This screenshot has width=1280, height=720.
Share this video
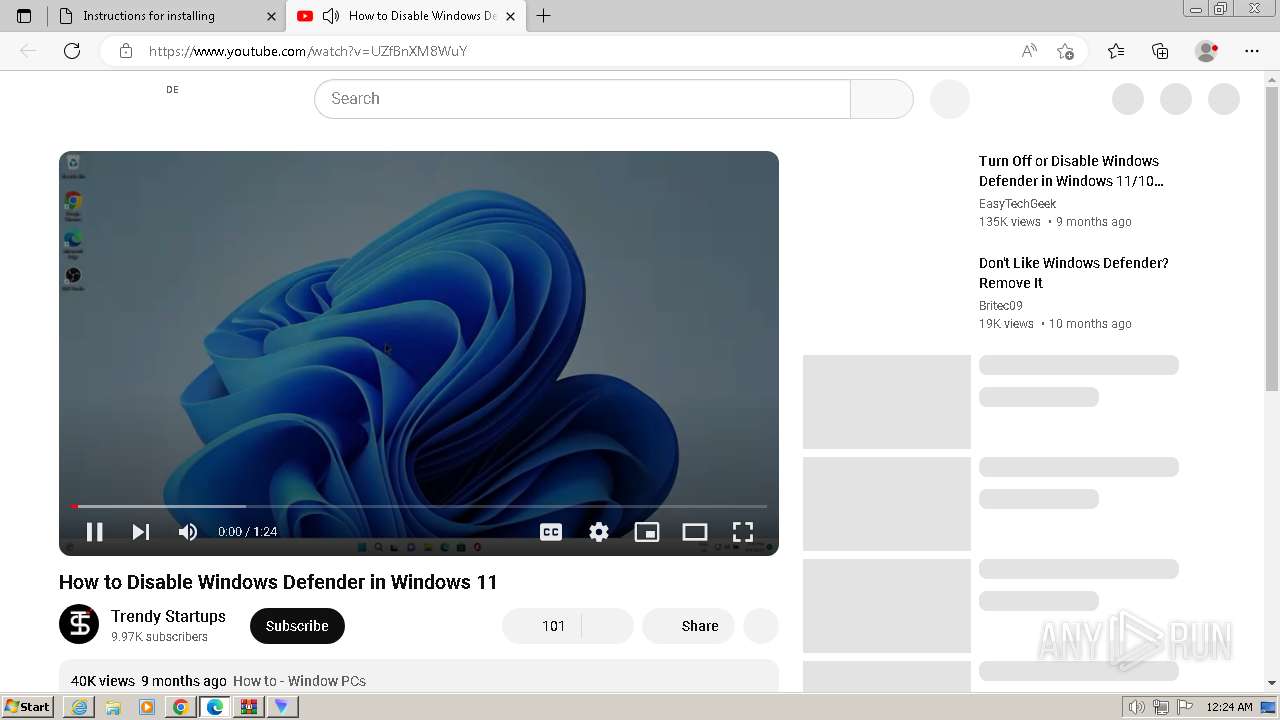point(688,626)
